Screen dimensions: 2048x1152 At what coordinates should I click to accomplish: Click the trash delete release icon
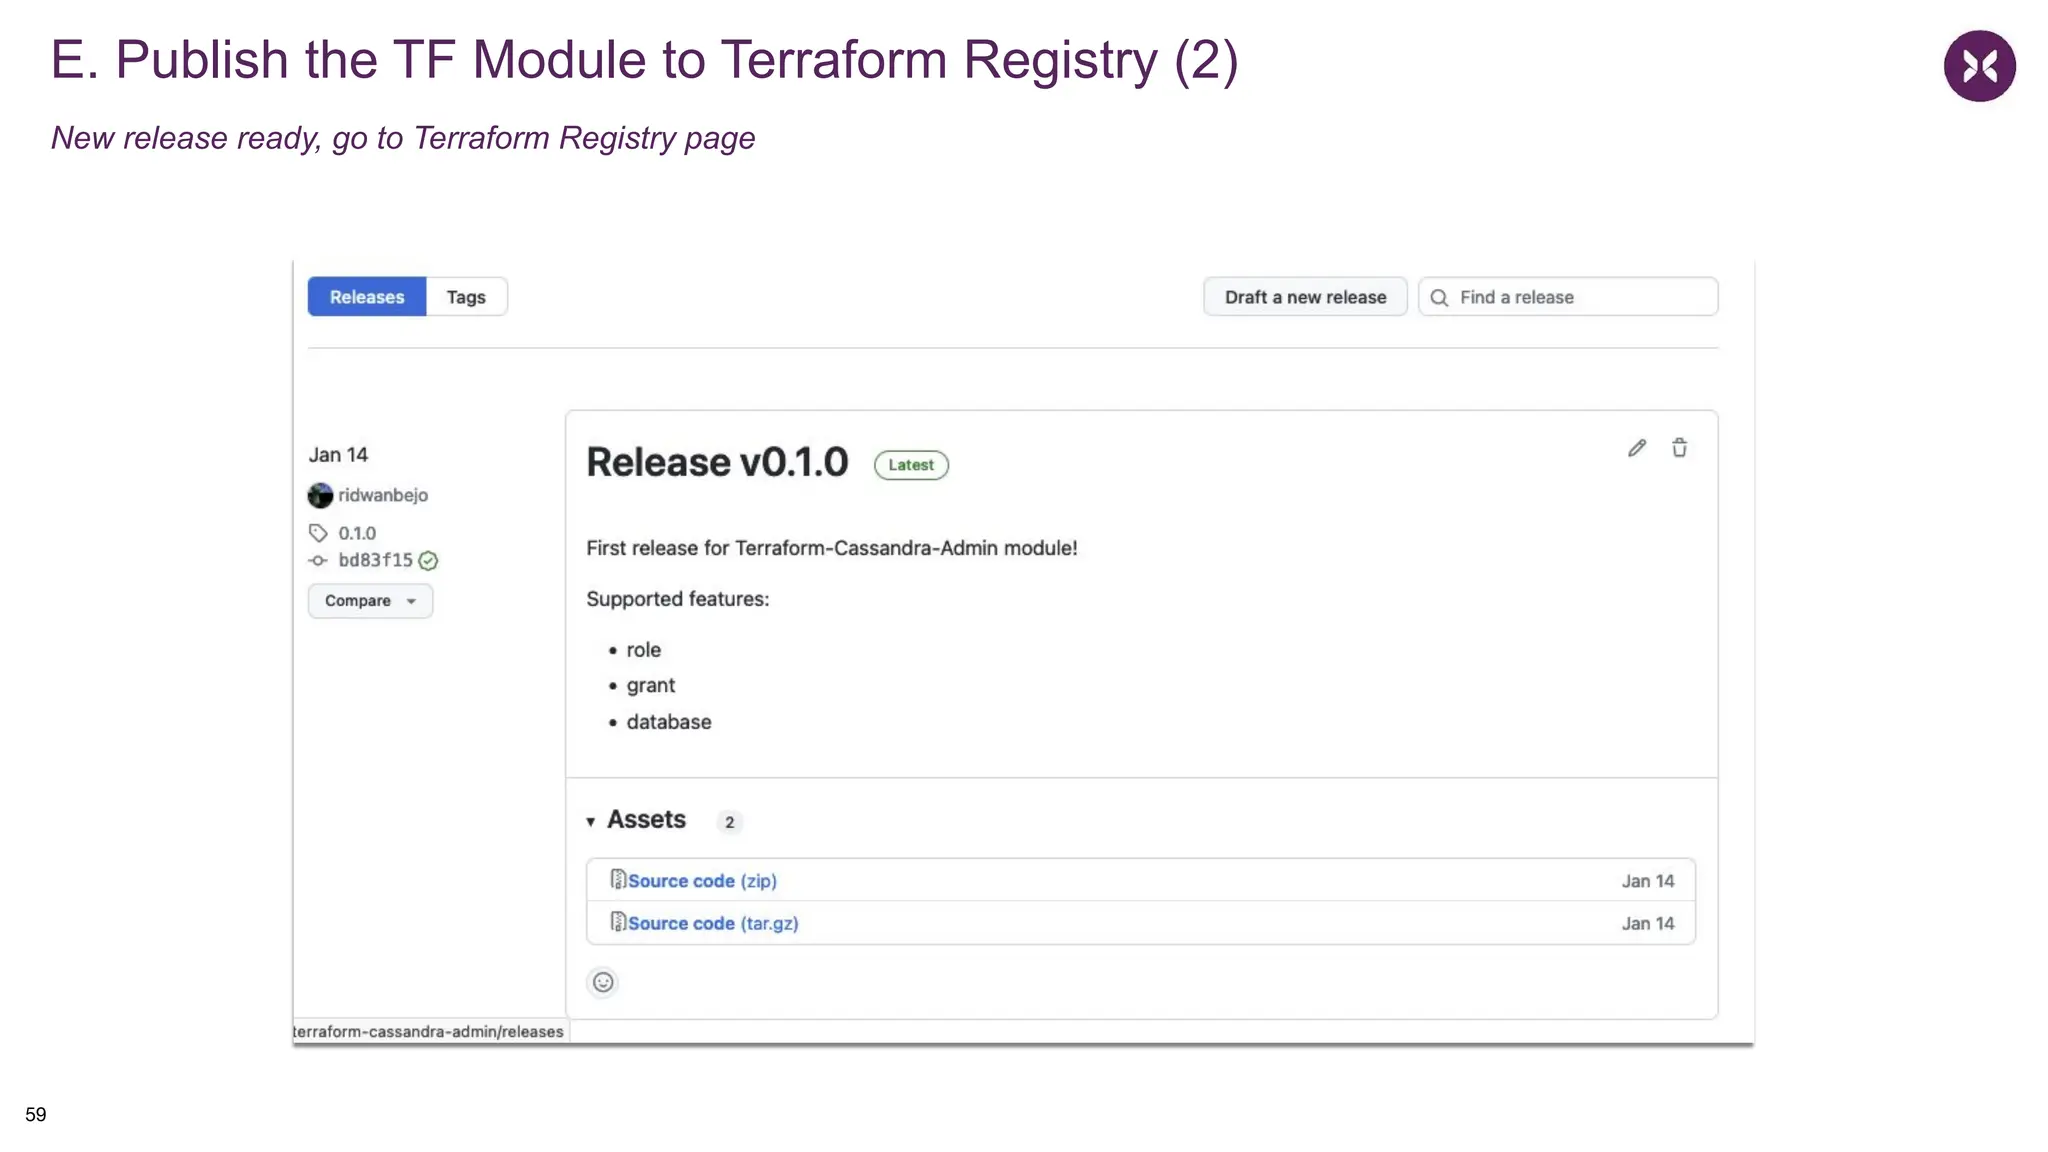1680,448
